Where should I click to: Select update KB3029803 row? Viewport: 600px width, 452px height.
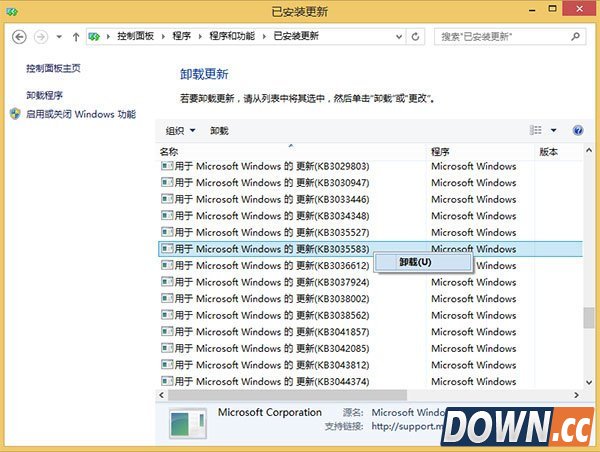click(x=370, y=166)
